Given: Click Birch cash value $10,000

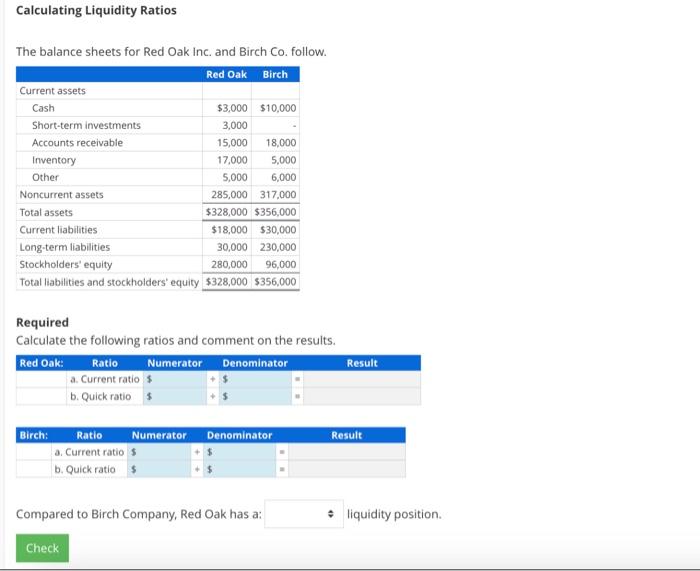Looking at the screenshot, I should [278, 108].
